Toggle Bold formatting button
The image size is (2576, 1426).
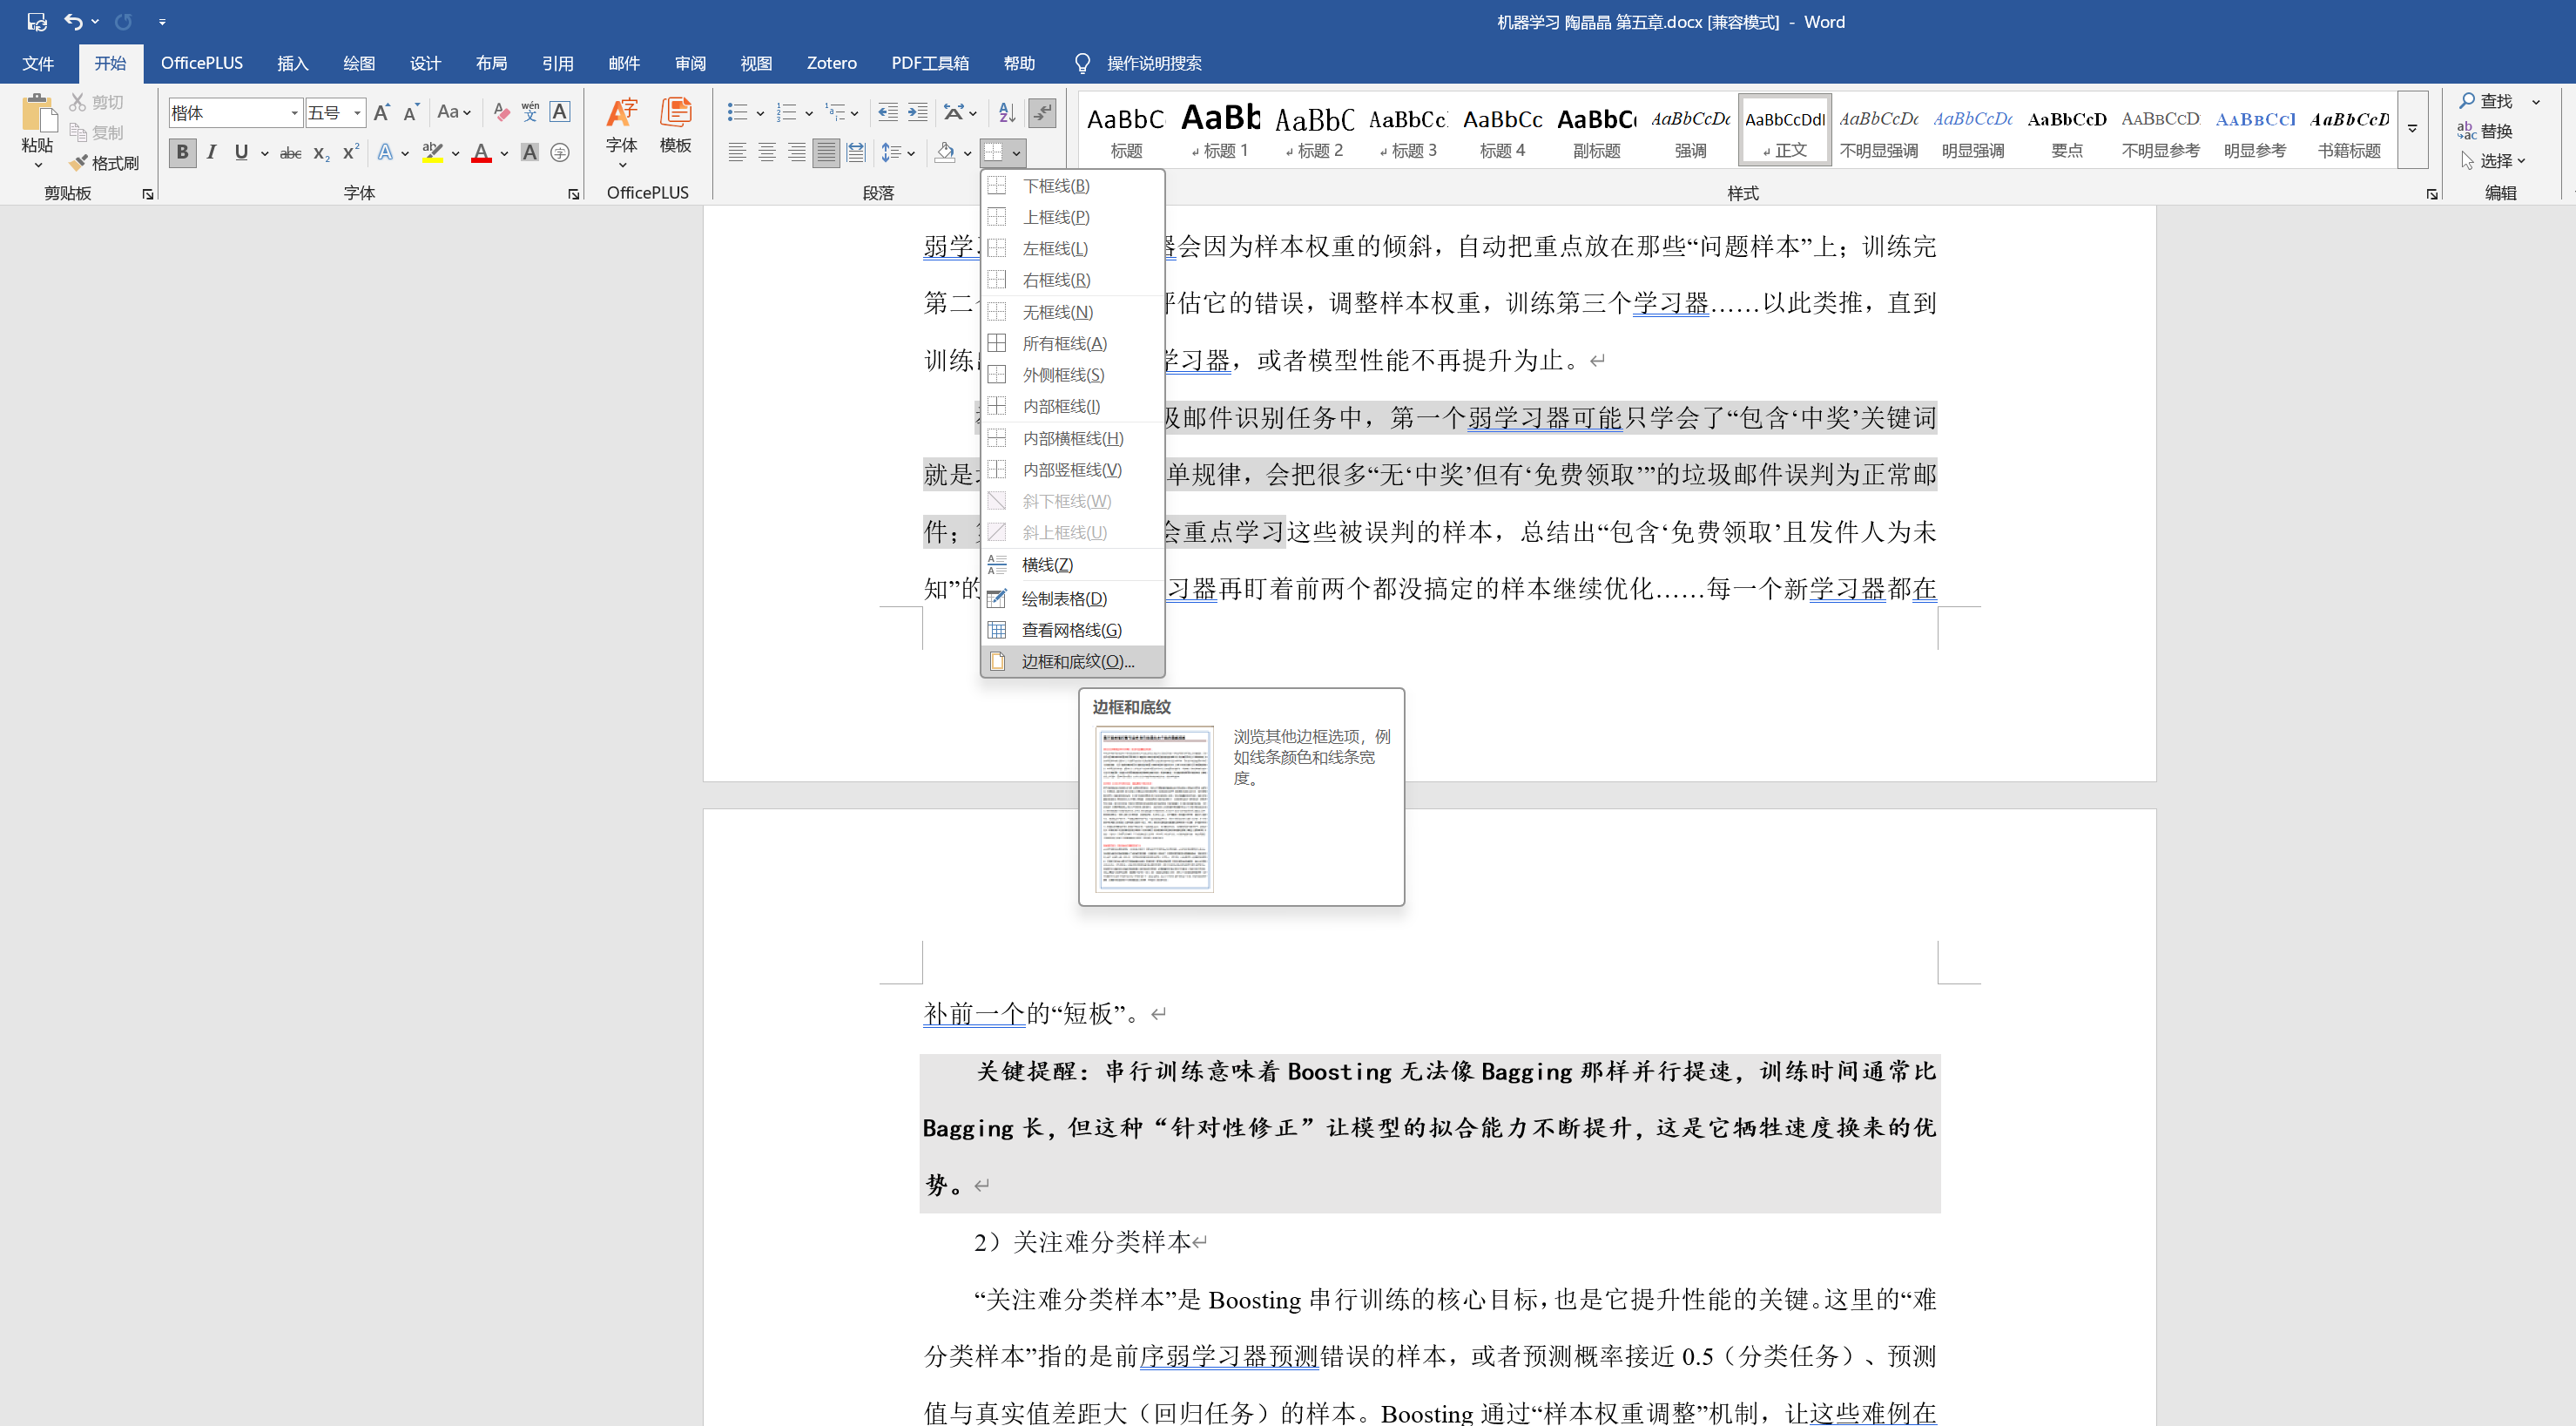coord(182,152)
